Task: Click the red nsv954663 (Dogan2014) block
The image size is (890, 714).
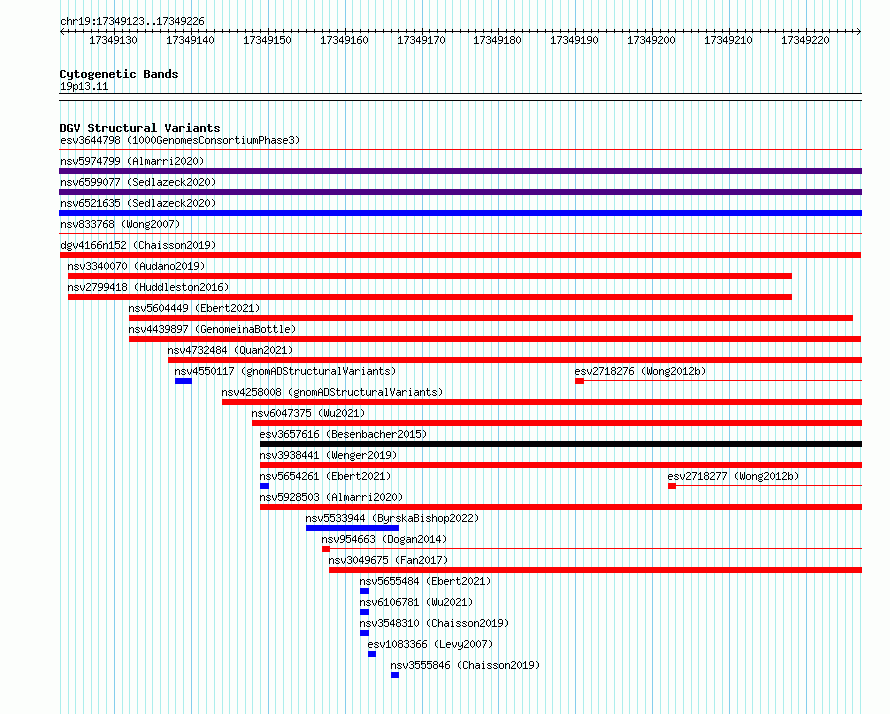Action: click(326, 549)
